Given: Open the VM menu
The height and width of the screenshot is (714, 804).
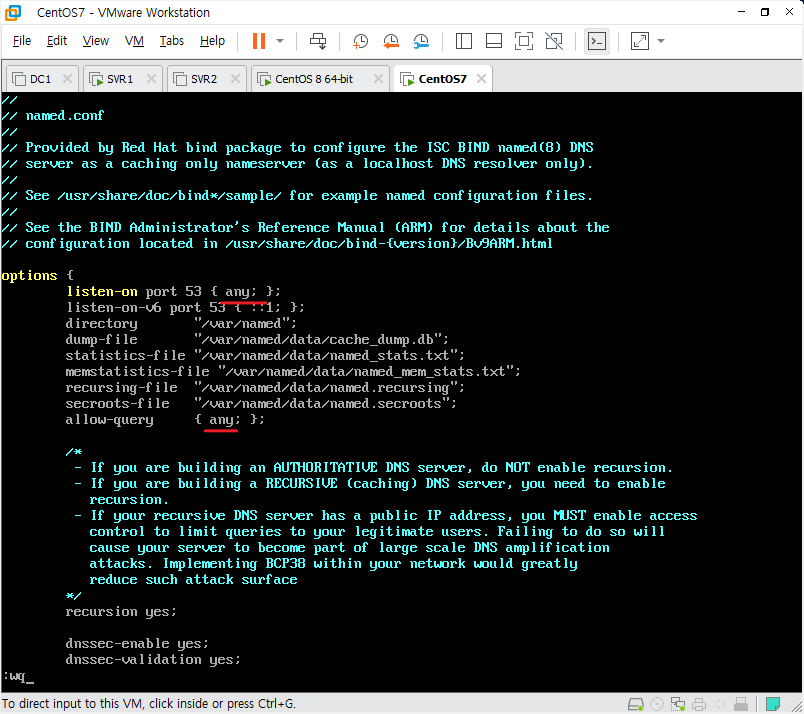Looking at the screenshot, I should pos(134,41).
